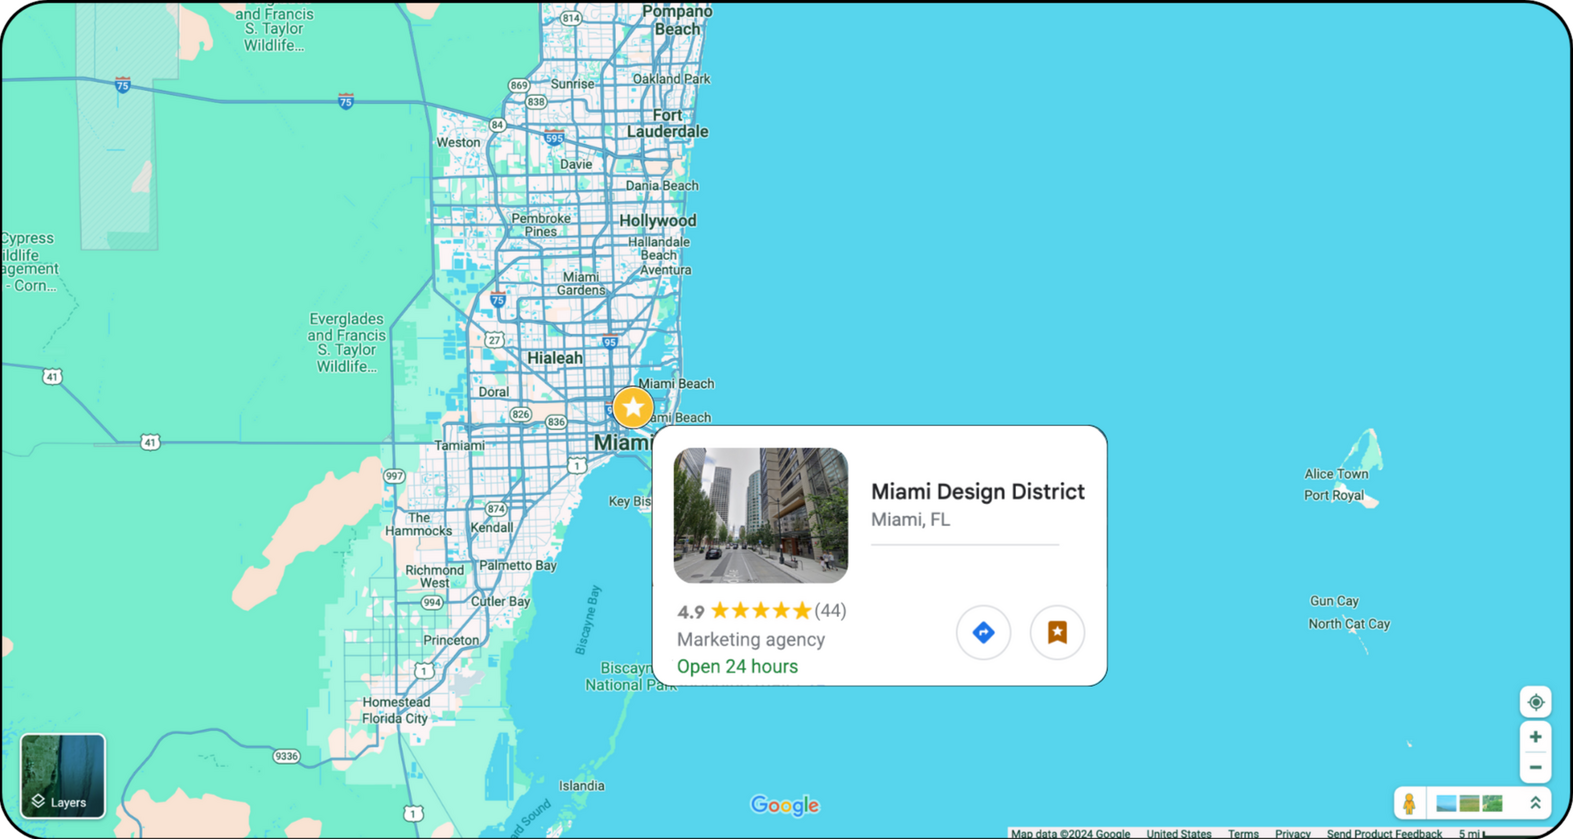1573x839 pixels.
Task: Select the Street View pegman icon
Action: (1409, 803)
